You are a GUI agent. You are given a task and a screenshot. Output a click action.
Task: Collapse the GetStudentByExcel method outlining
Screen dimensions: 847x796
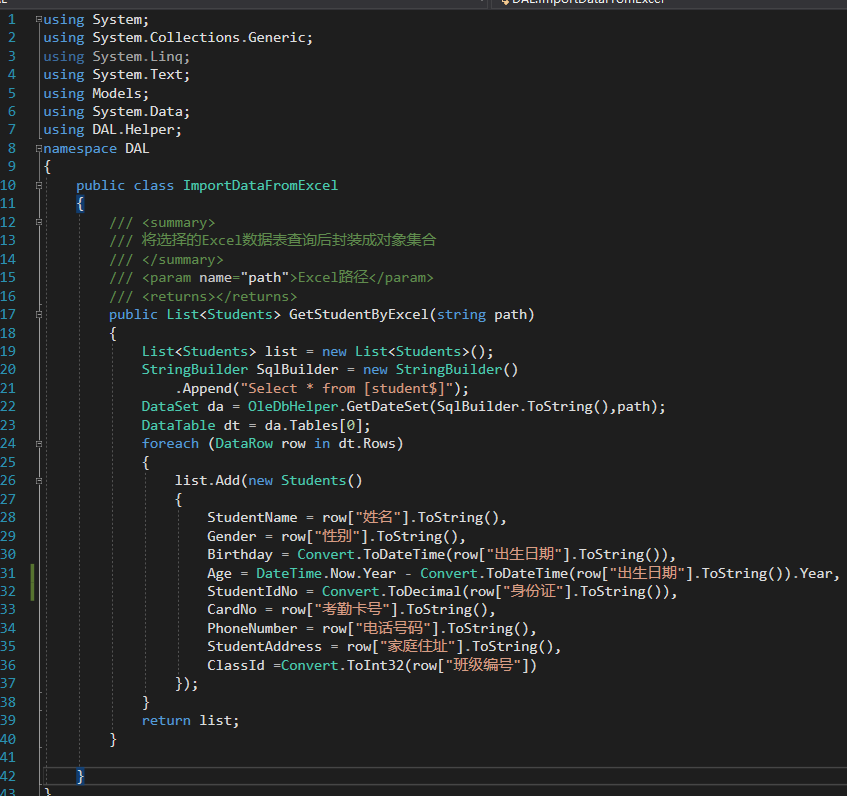38,314
